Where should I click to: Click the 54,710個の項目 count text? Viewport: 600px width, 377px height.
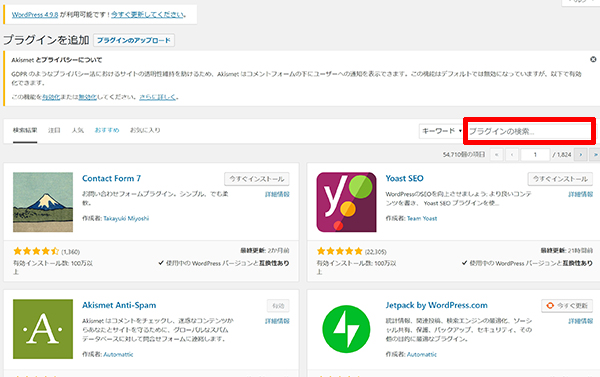click(x=464, y=155)
